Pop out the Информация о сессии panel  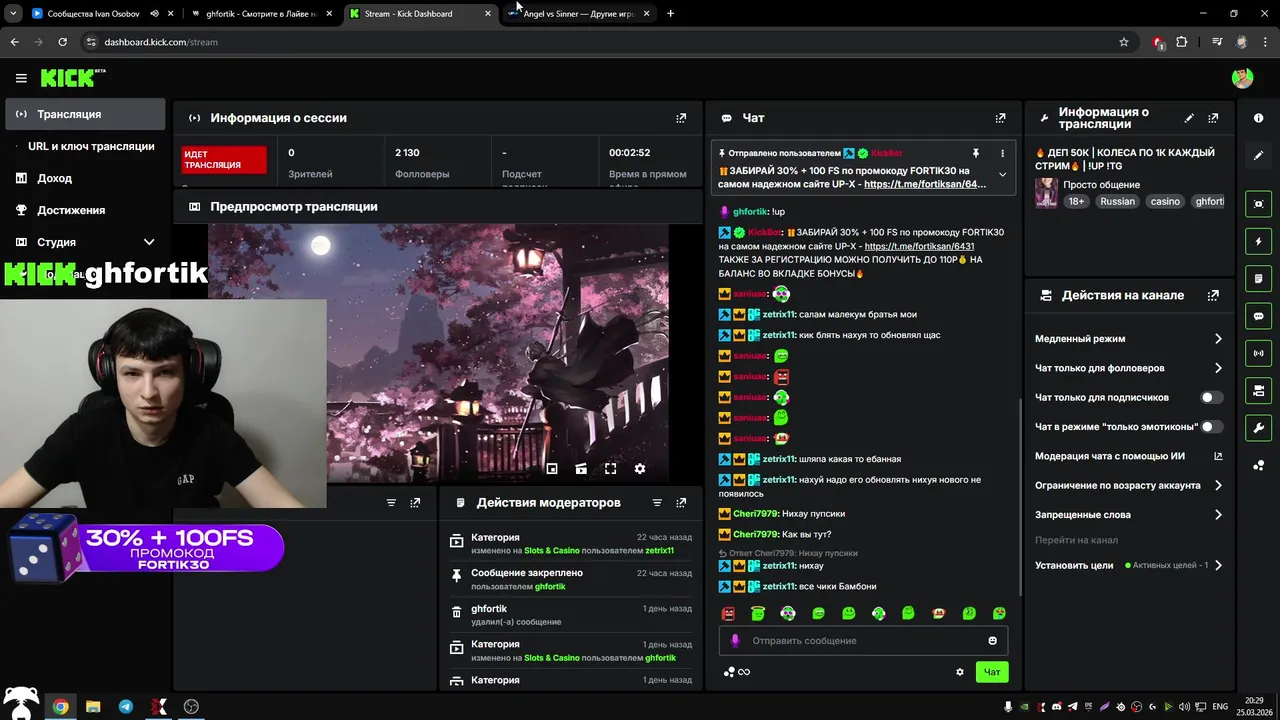681,118
